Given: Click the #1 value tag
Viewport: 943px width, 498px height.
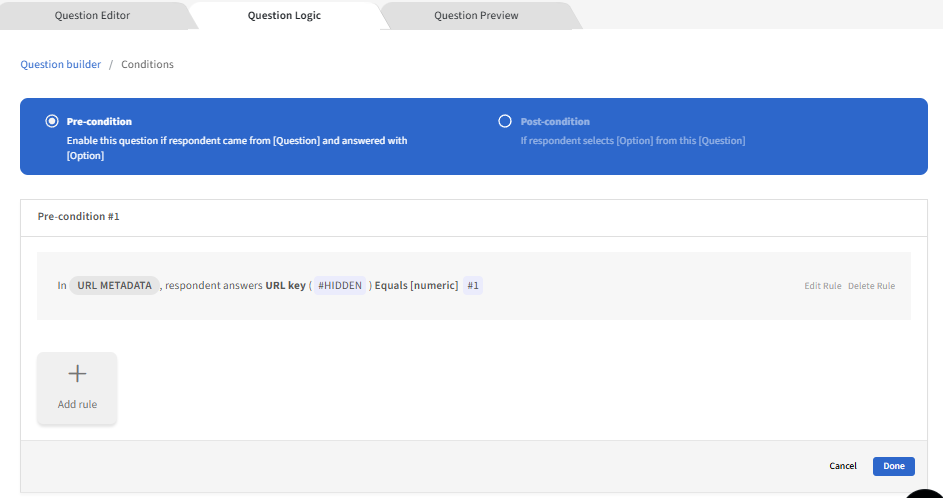Looking at the screenshot, I should 473,286.
